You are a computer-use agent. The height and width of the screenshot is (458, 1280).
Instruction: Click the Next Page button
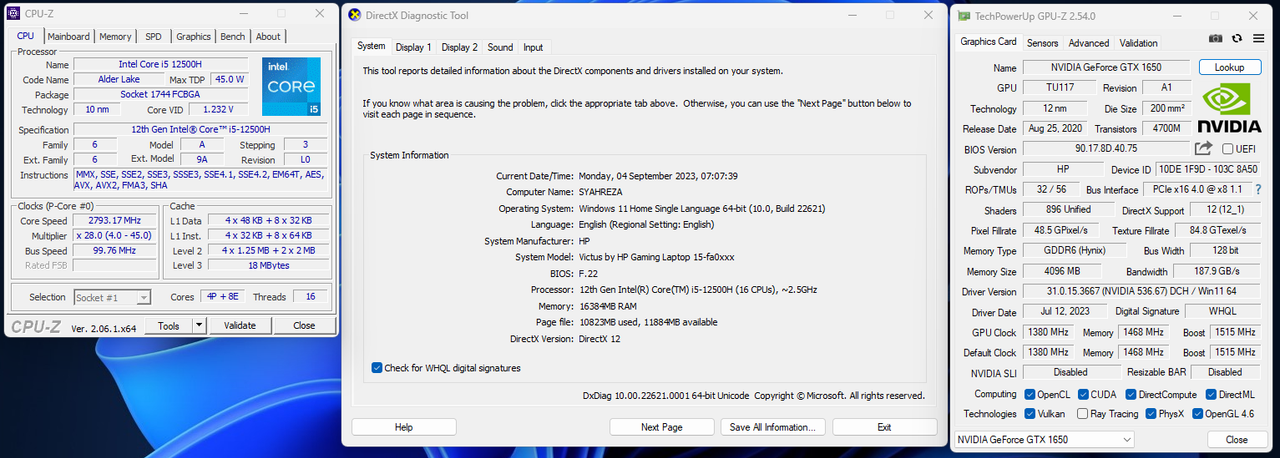(661, 427)
